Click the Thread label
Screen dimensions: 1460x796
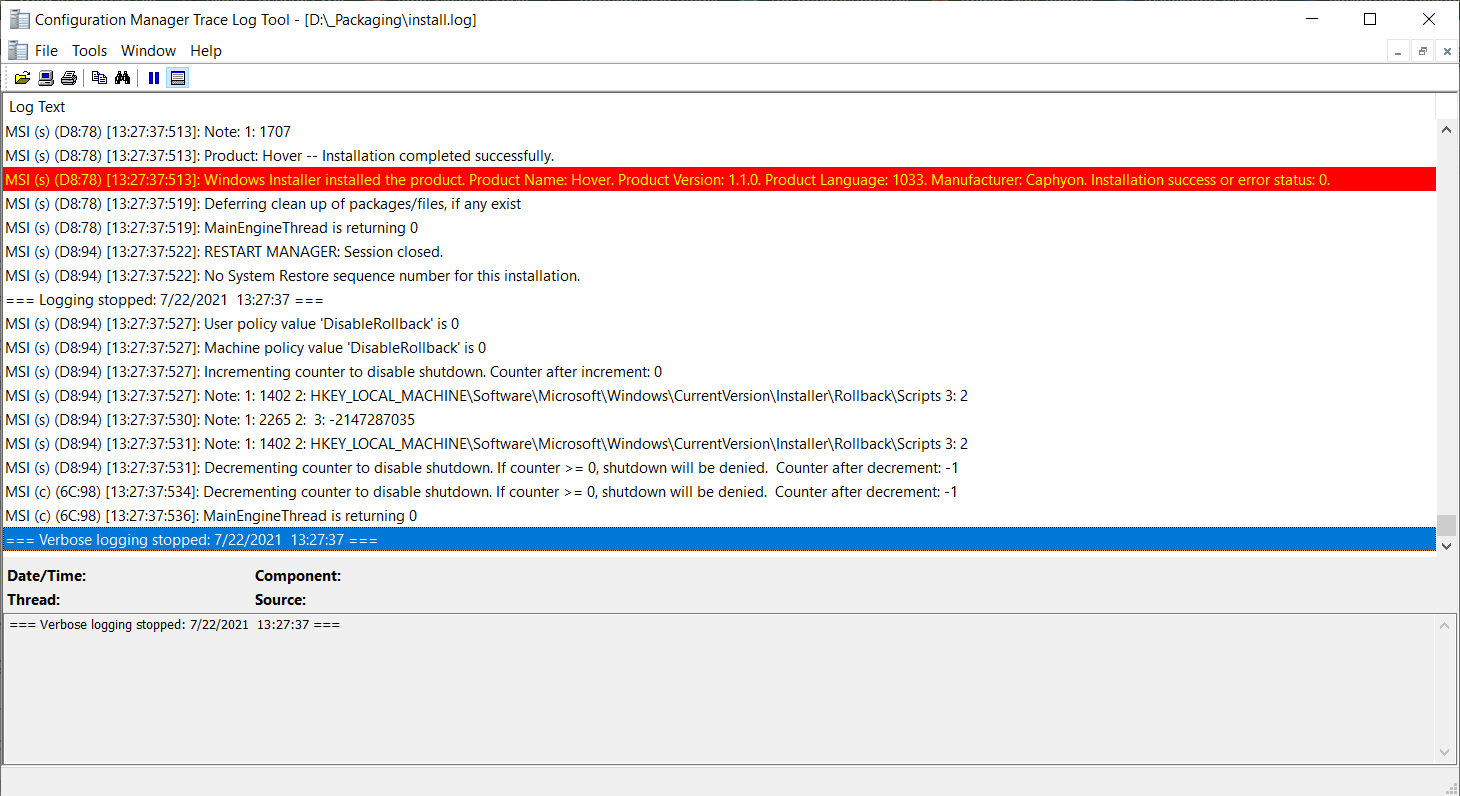(x=34, y=600)
